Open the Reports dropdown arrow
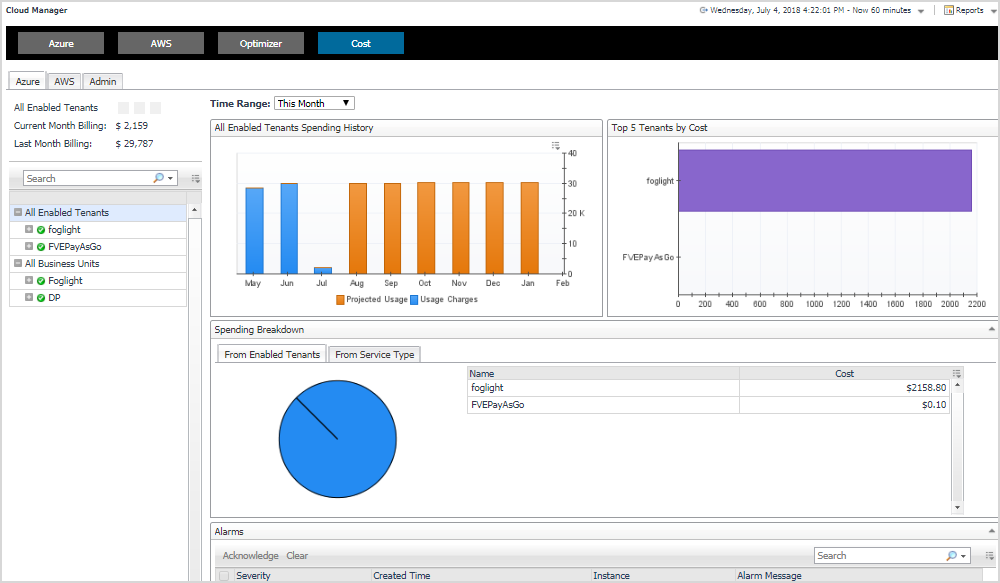 pyautogui.click(x=994, y=11)
